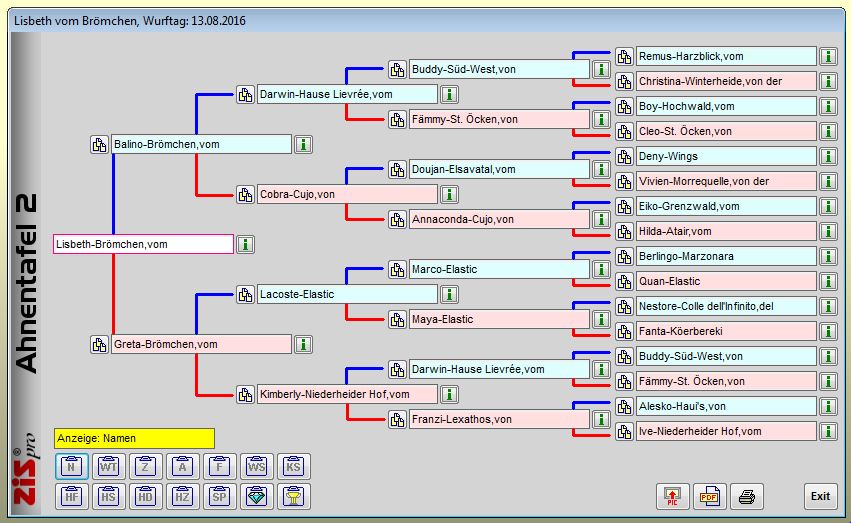
Task: Select the WT display button
Action: pyautogui.click(x=109, y=466)
